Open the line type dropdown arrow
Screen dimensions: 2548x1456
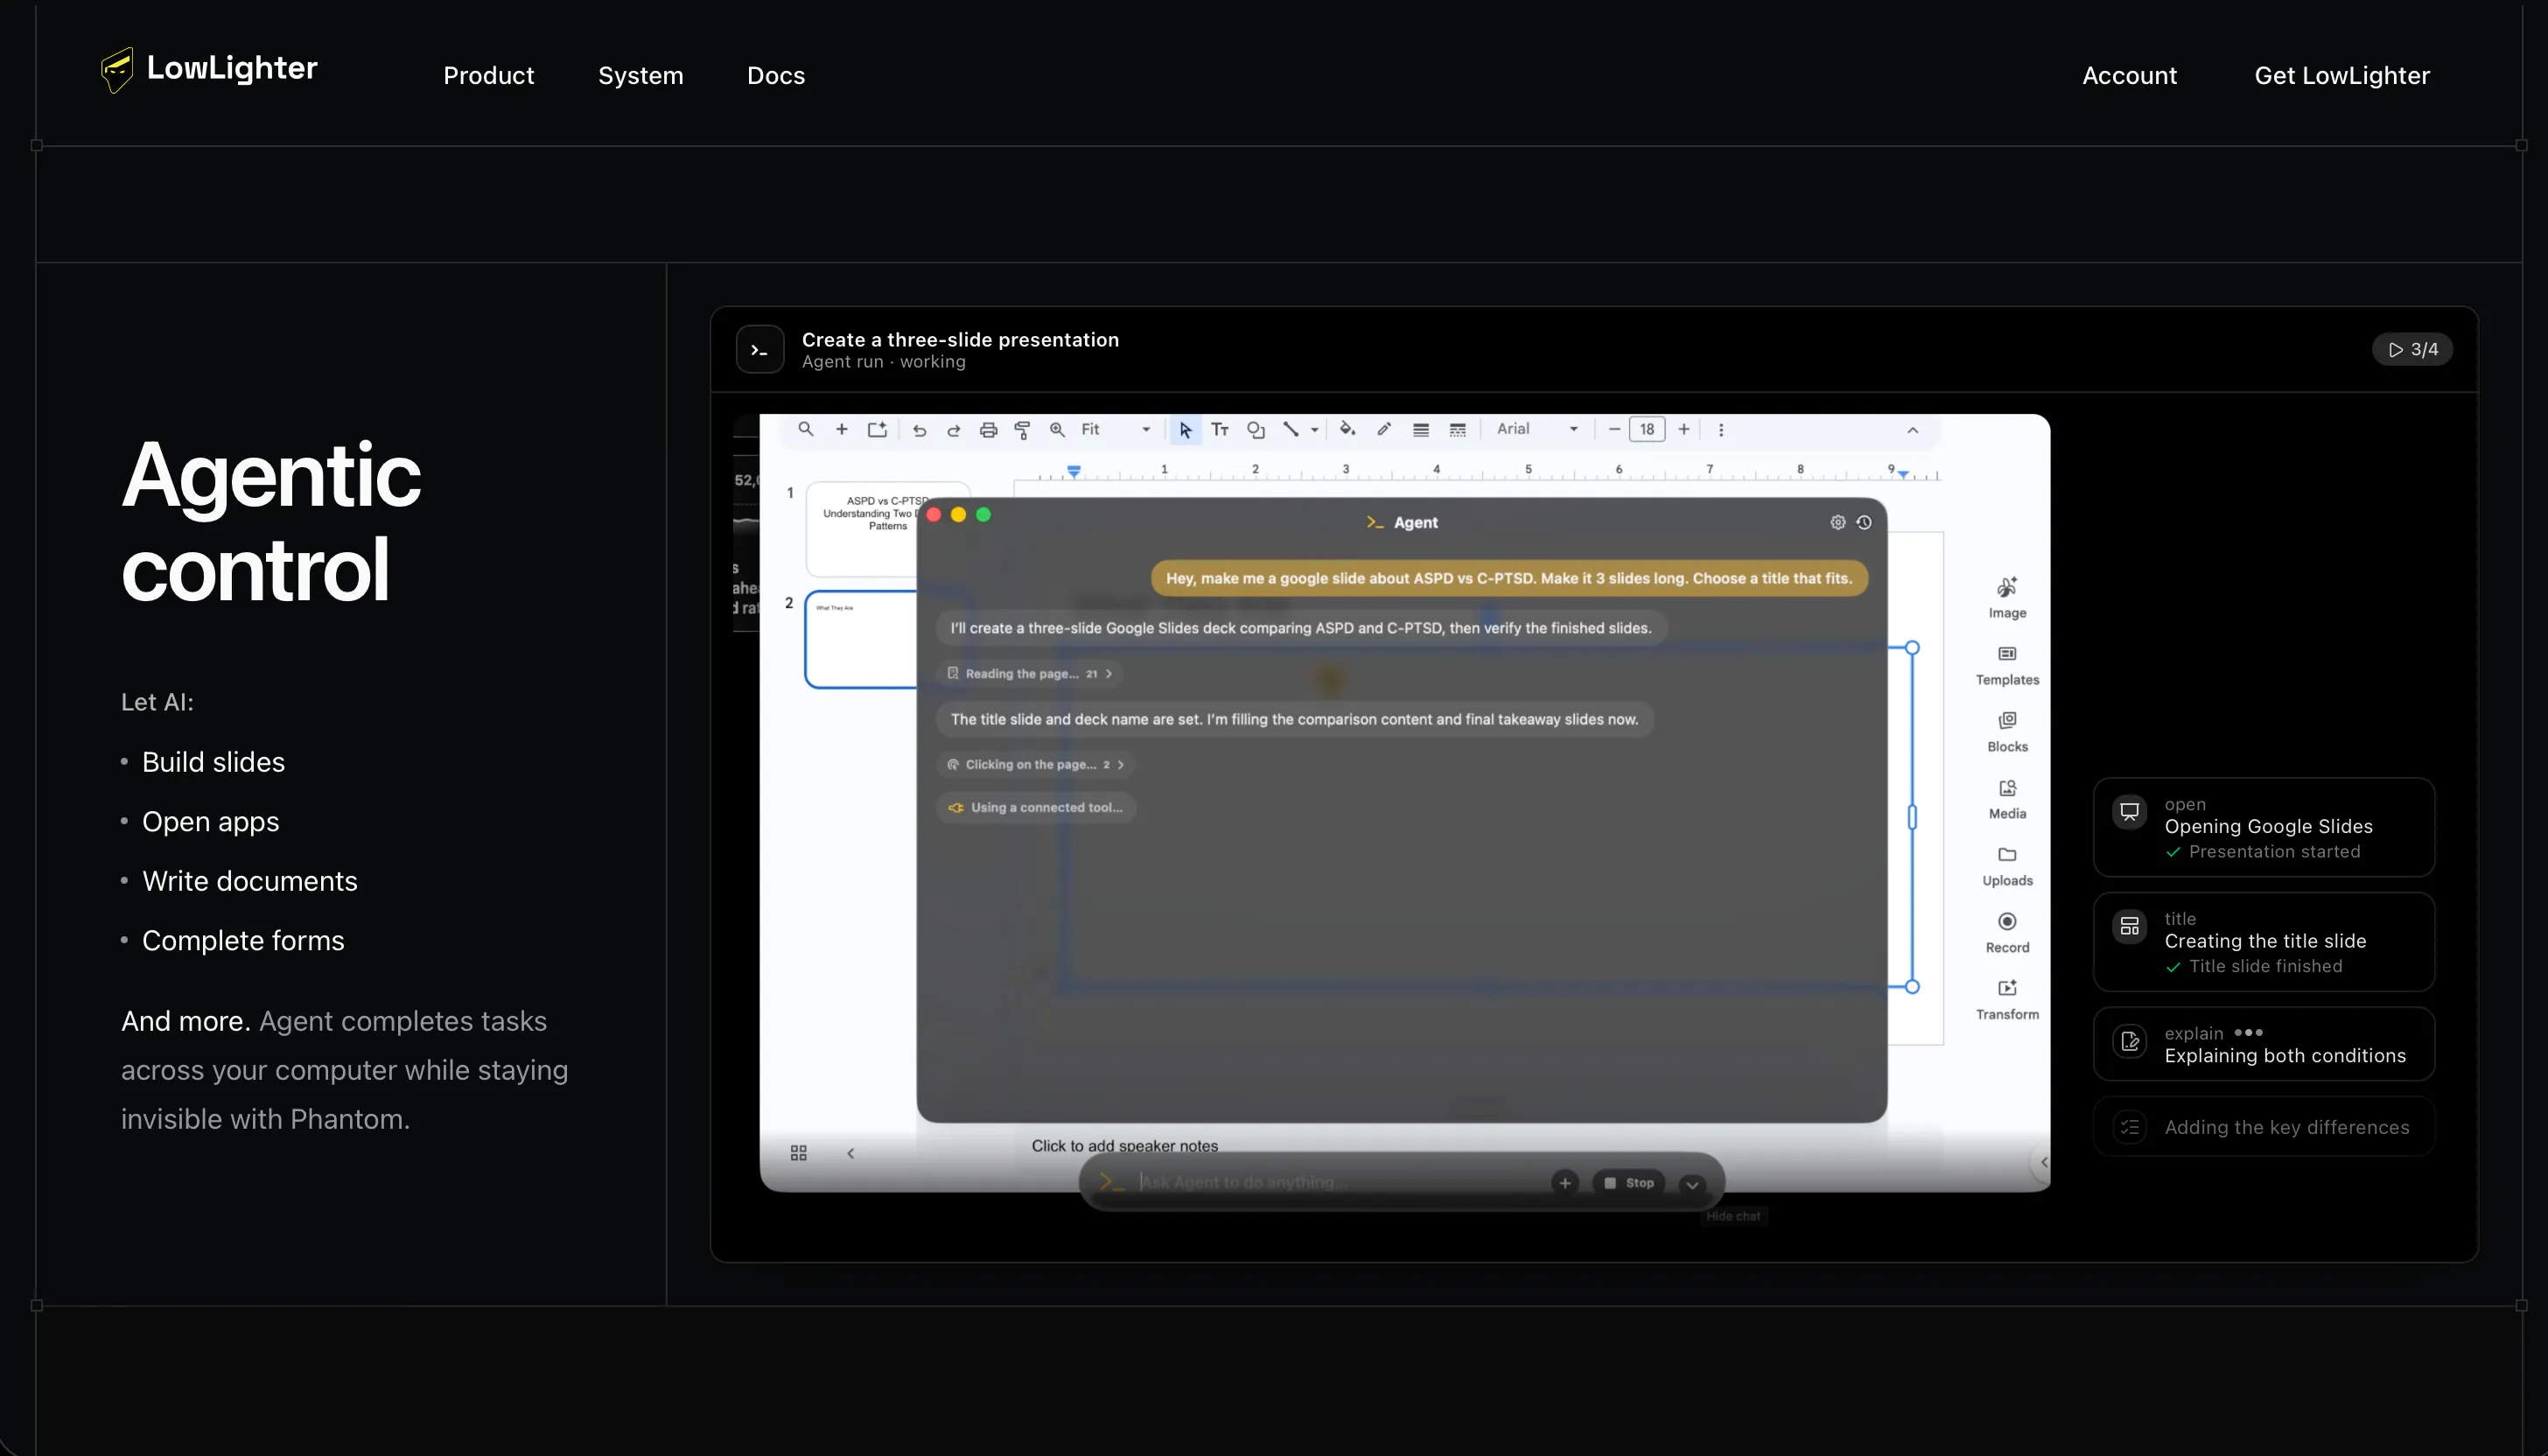1314,430
